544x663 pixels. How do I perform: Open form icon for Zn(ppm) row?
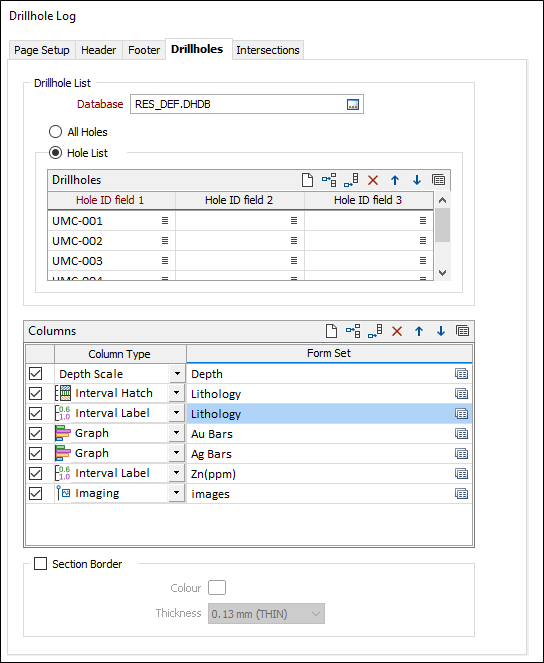[x=462, y=474]
